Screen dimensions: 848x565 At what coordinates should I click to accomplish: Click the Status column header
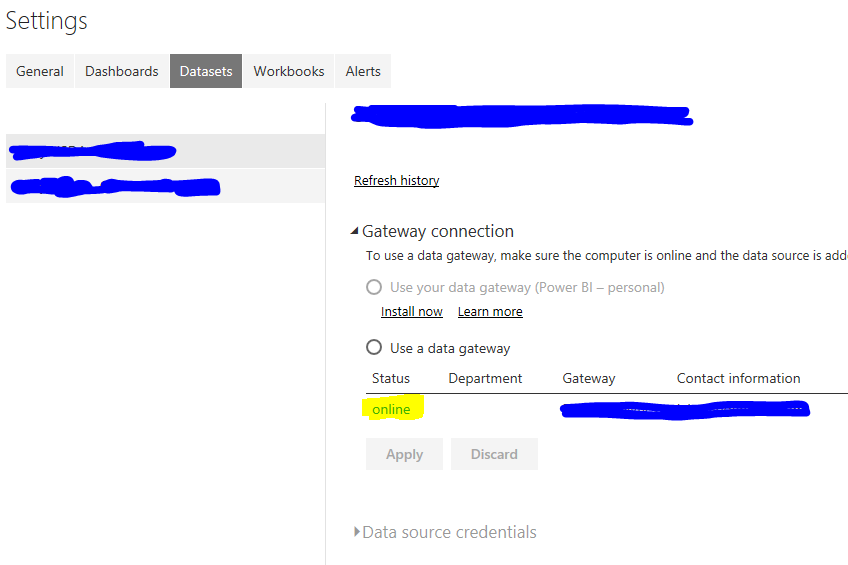tap(390, 378)
